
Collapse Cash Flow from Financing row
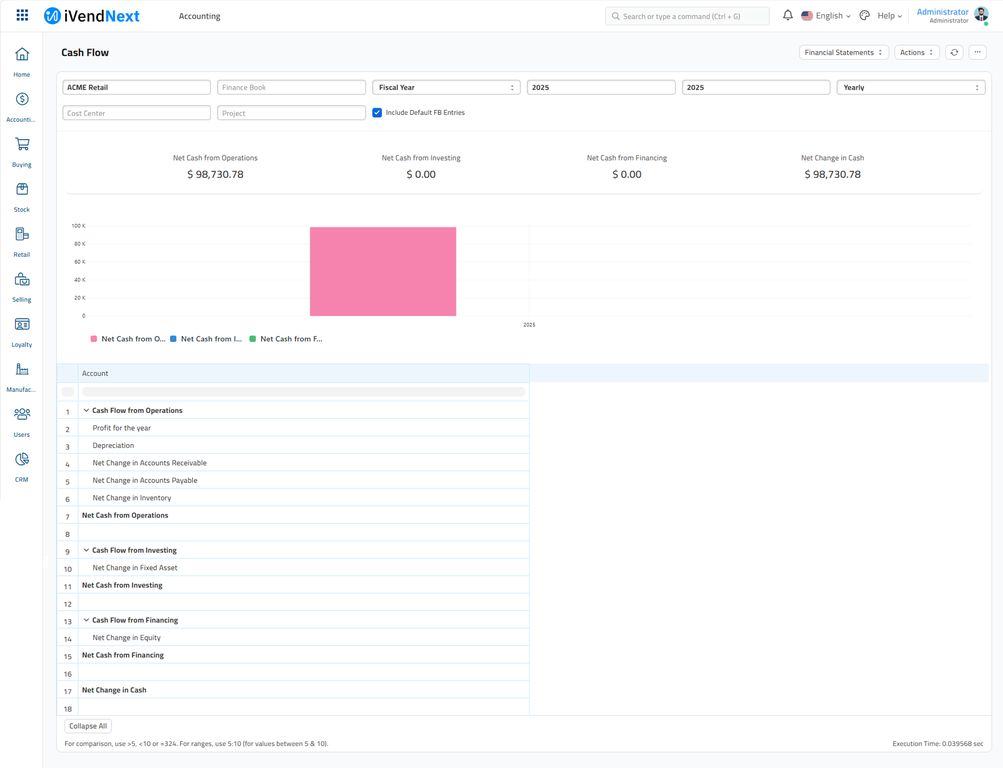pyautogui.click(x=86, y=620)
